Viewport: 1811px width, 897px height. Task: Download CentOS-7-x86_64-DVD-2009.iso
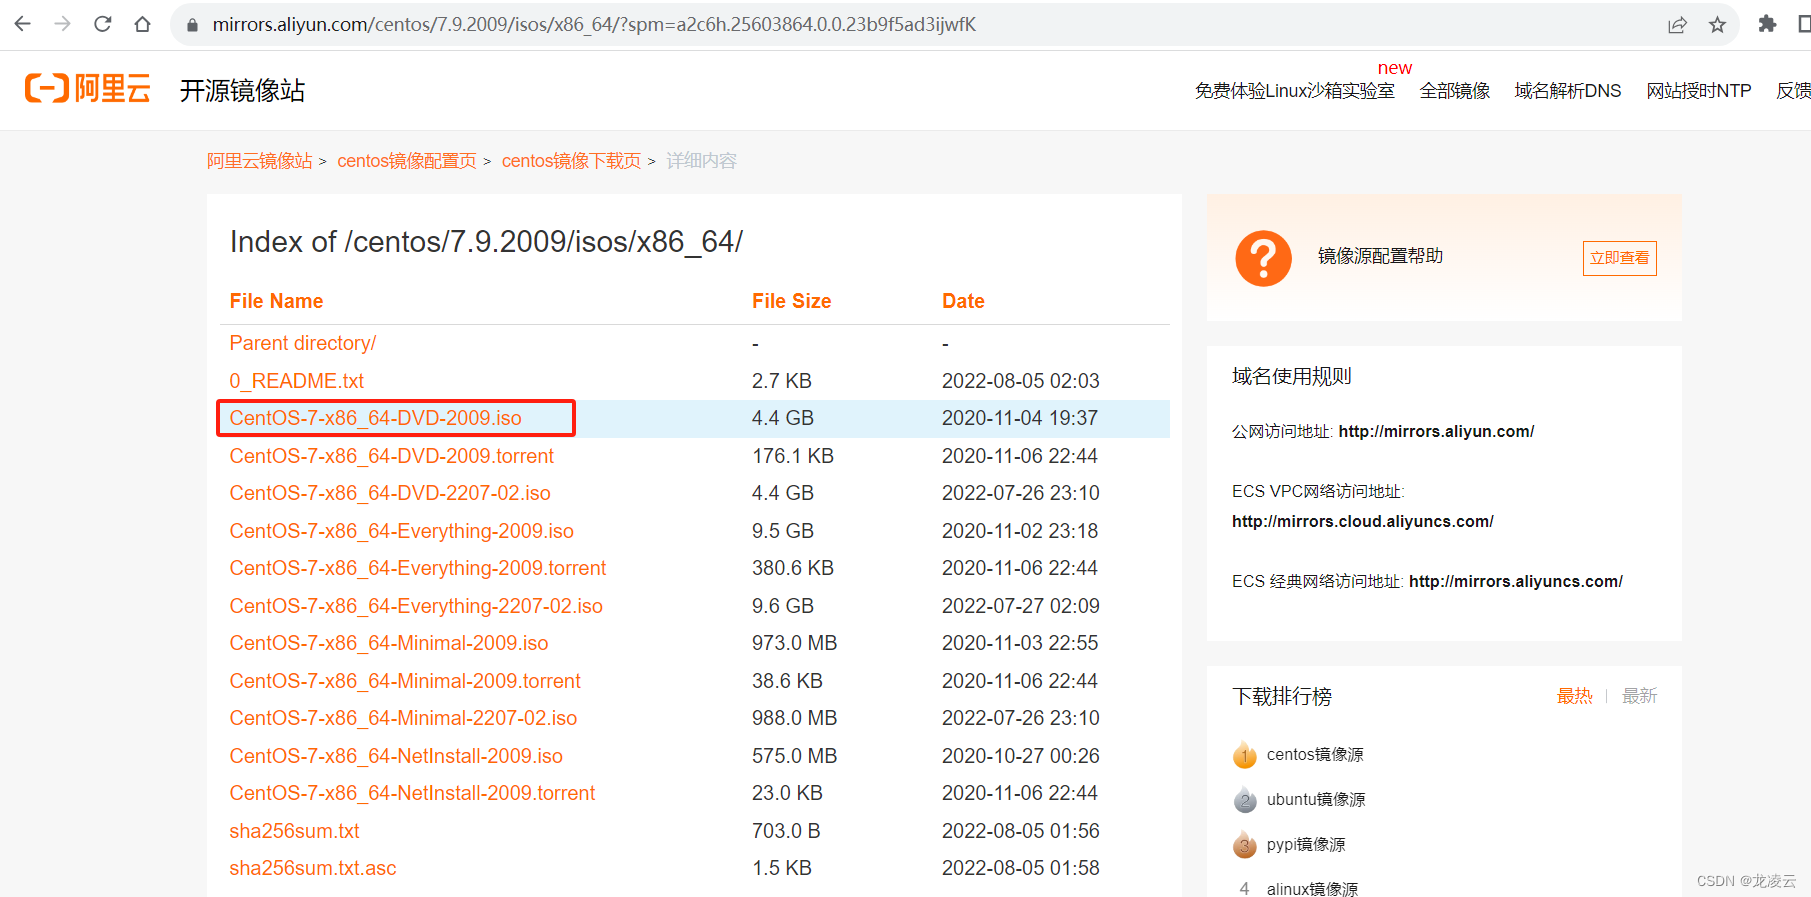[x=376, y=418]
